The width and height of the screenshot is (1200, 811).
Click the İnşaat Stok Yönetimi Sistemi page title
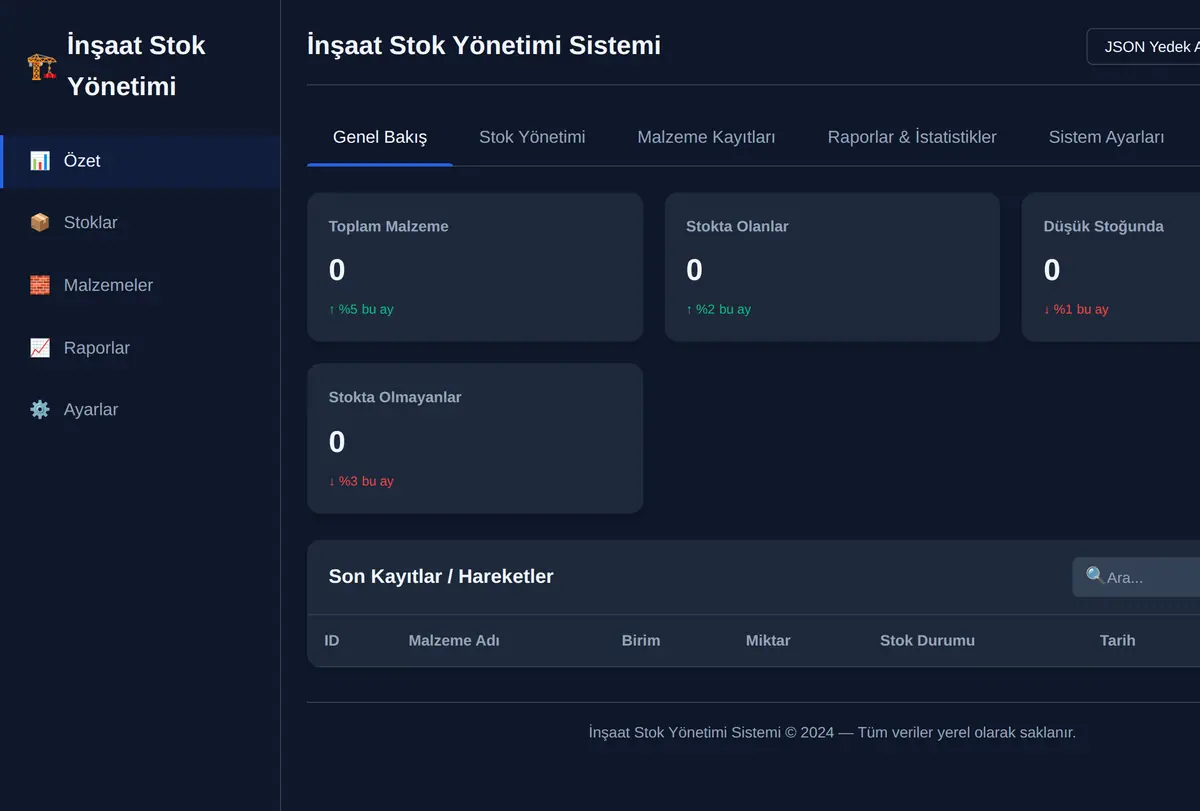point(484,45)
